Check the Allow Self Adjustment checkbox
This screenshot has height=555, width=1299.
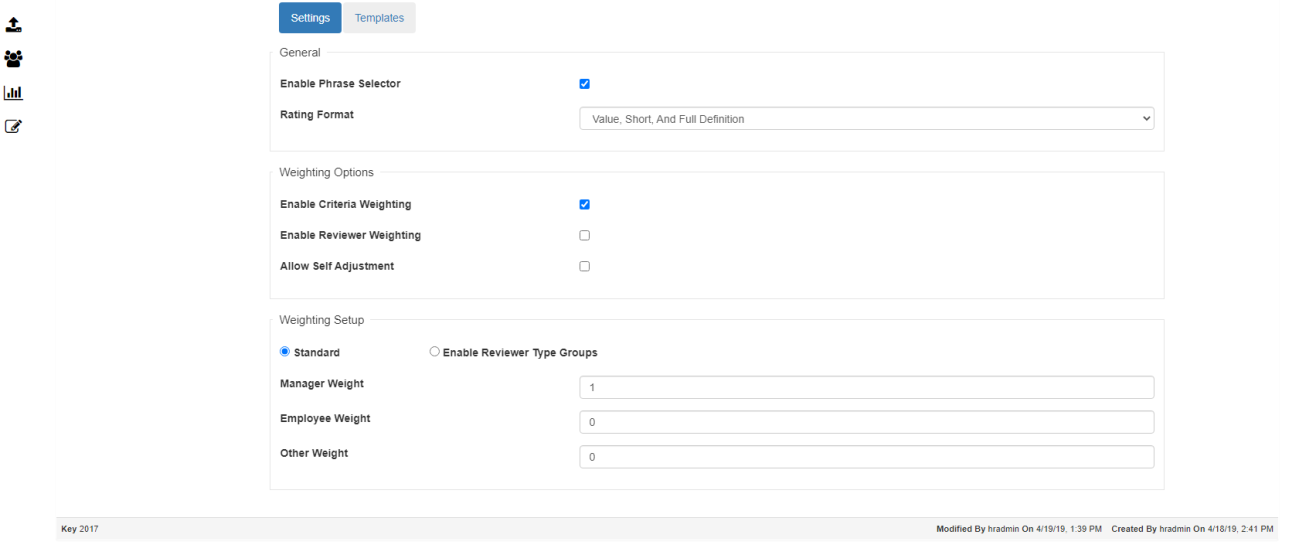pos(585,267)
